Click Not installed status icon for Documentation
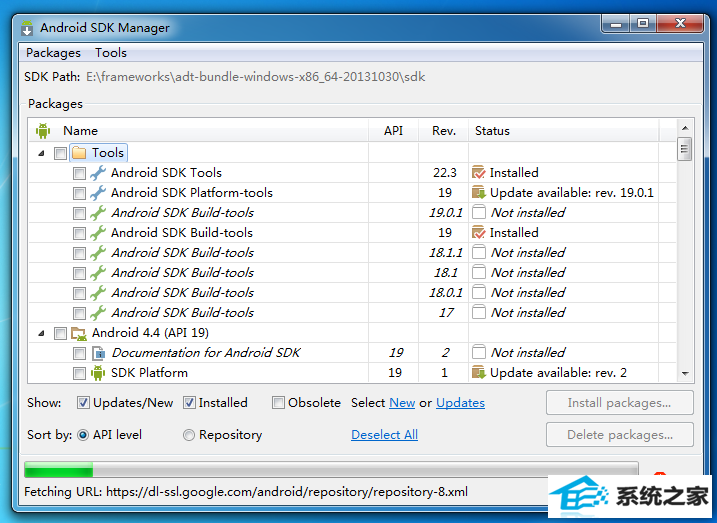717x523 pixels. pyautogui.click(x=478, y=352)
